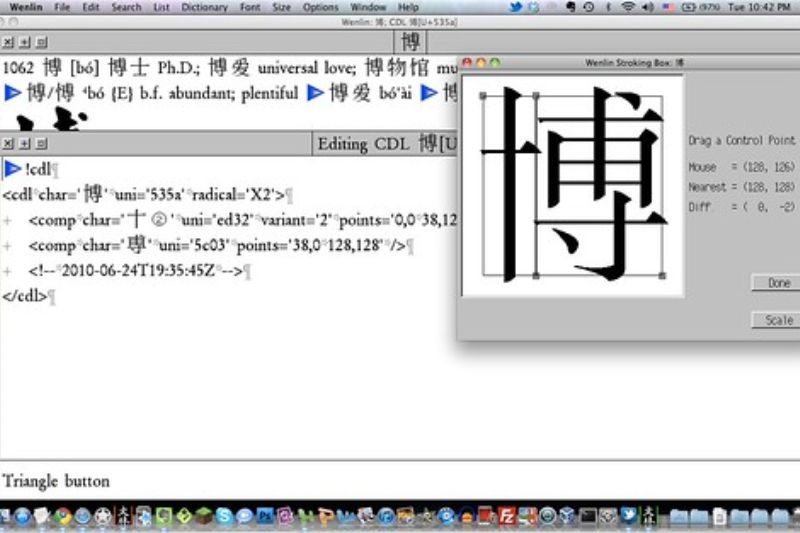800x533 pixels.
Task: Click the plus box icon in the top pane toolbar
Action: 25,42
